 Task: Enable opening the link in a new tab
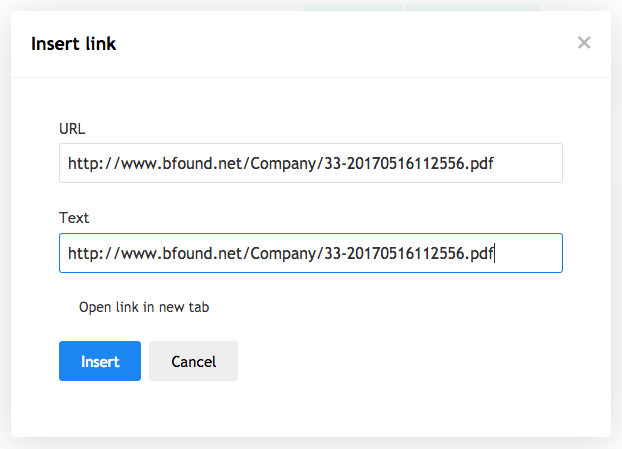pyautogui.click(x=144, y=307)
